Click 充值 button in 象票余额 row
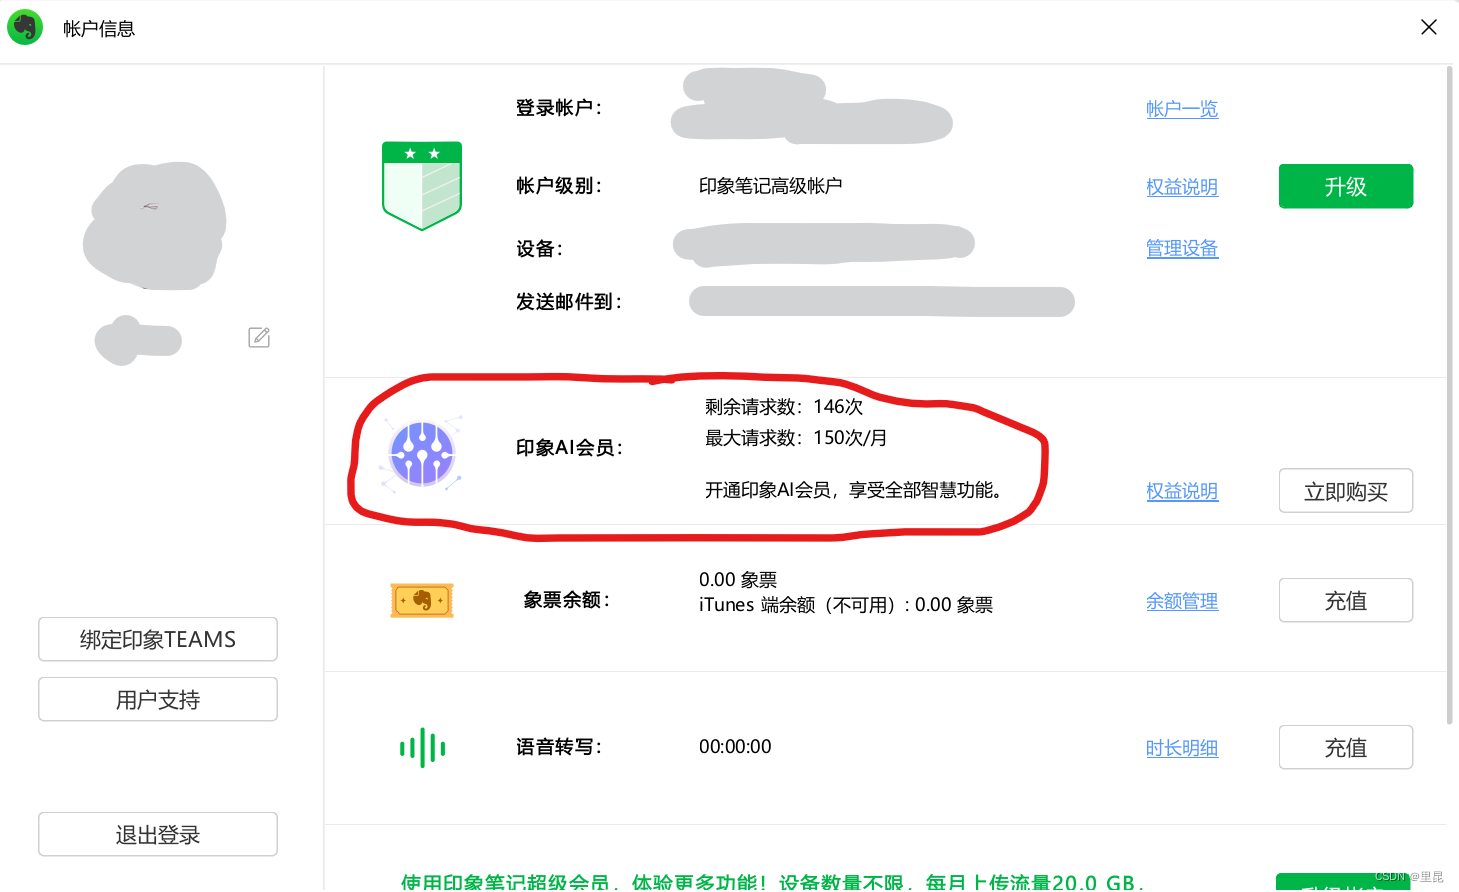The image size is (1459, 892). pyautogui.click(x=1346, y=600)
